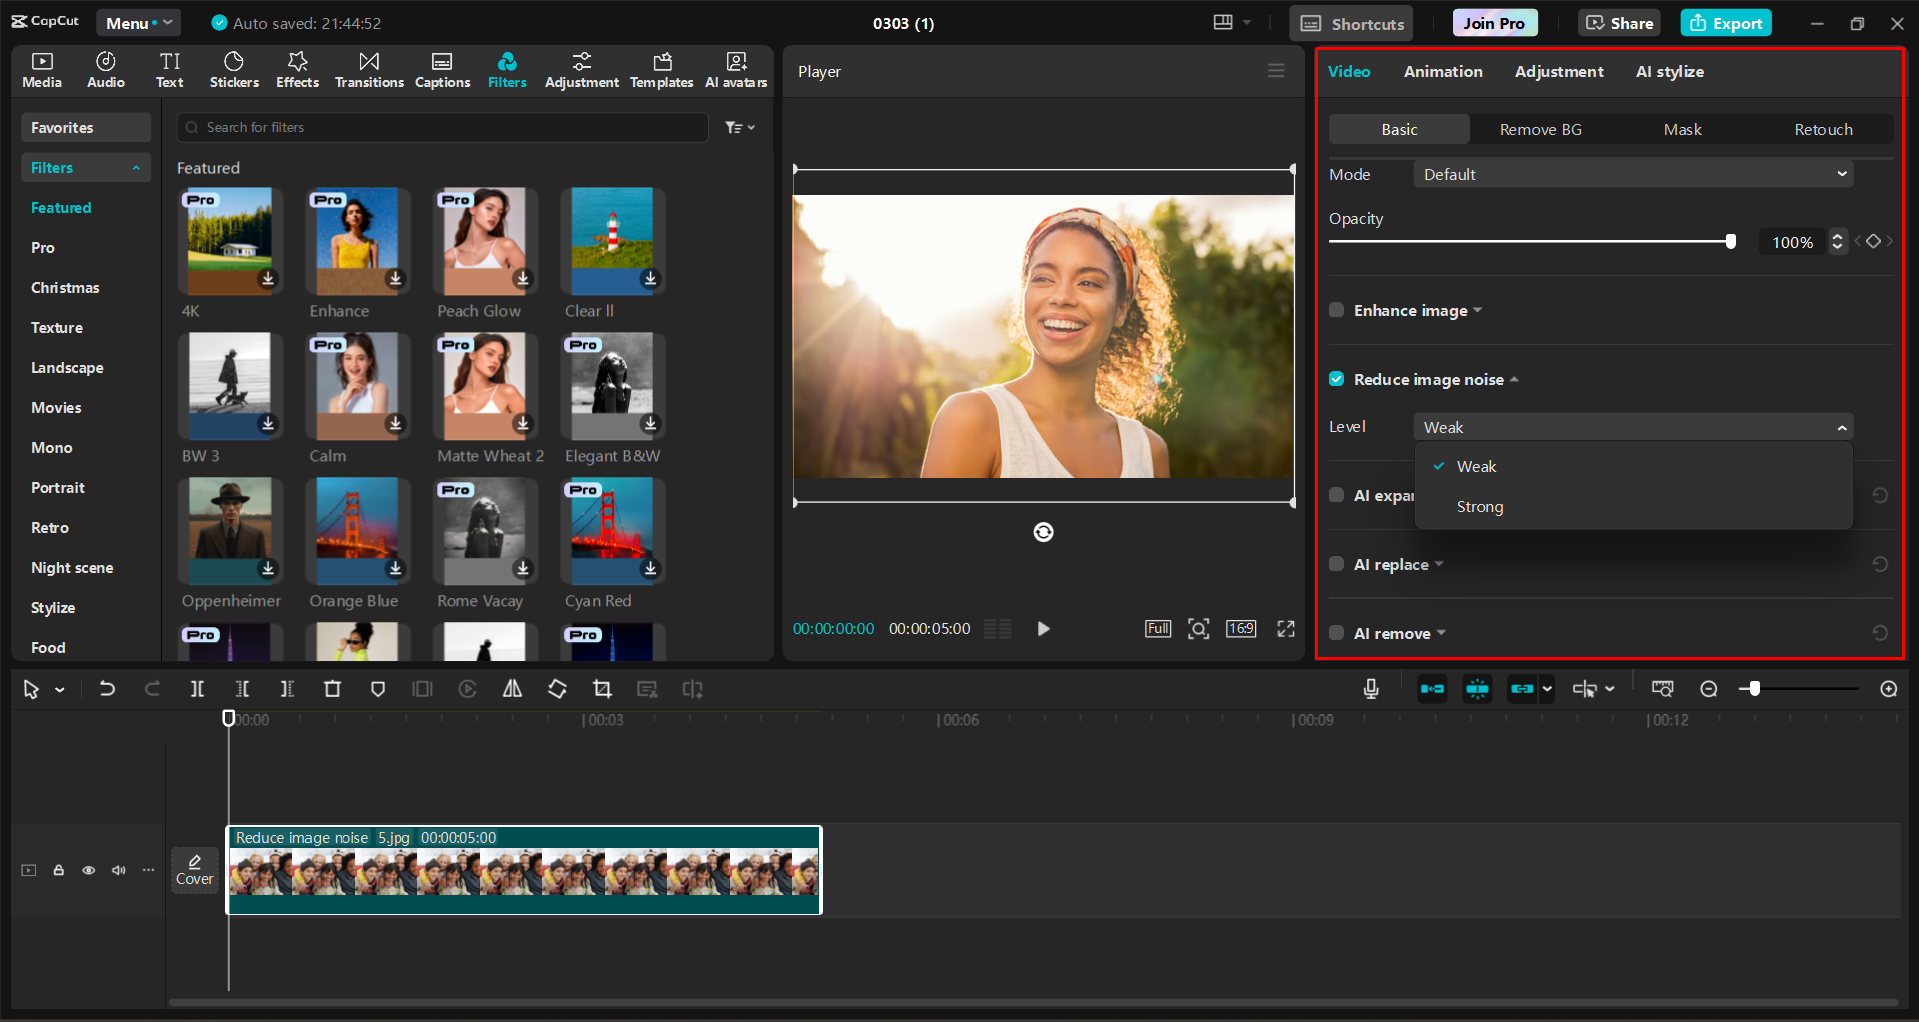Select the Peach Glow filter thumbnail

(x=485, y=240)
